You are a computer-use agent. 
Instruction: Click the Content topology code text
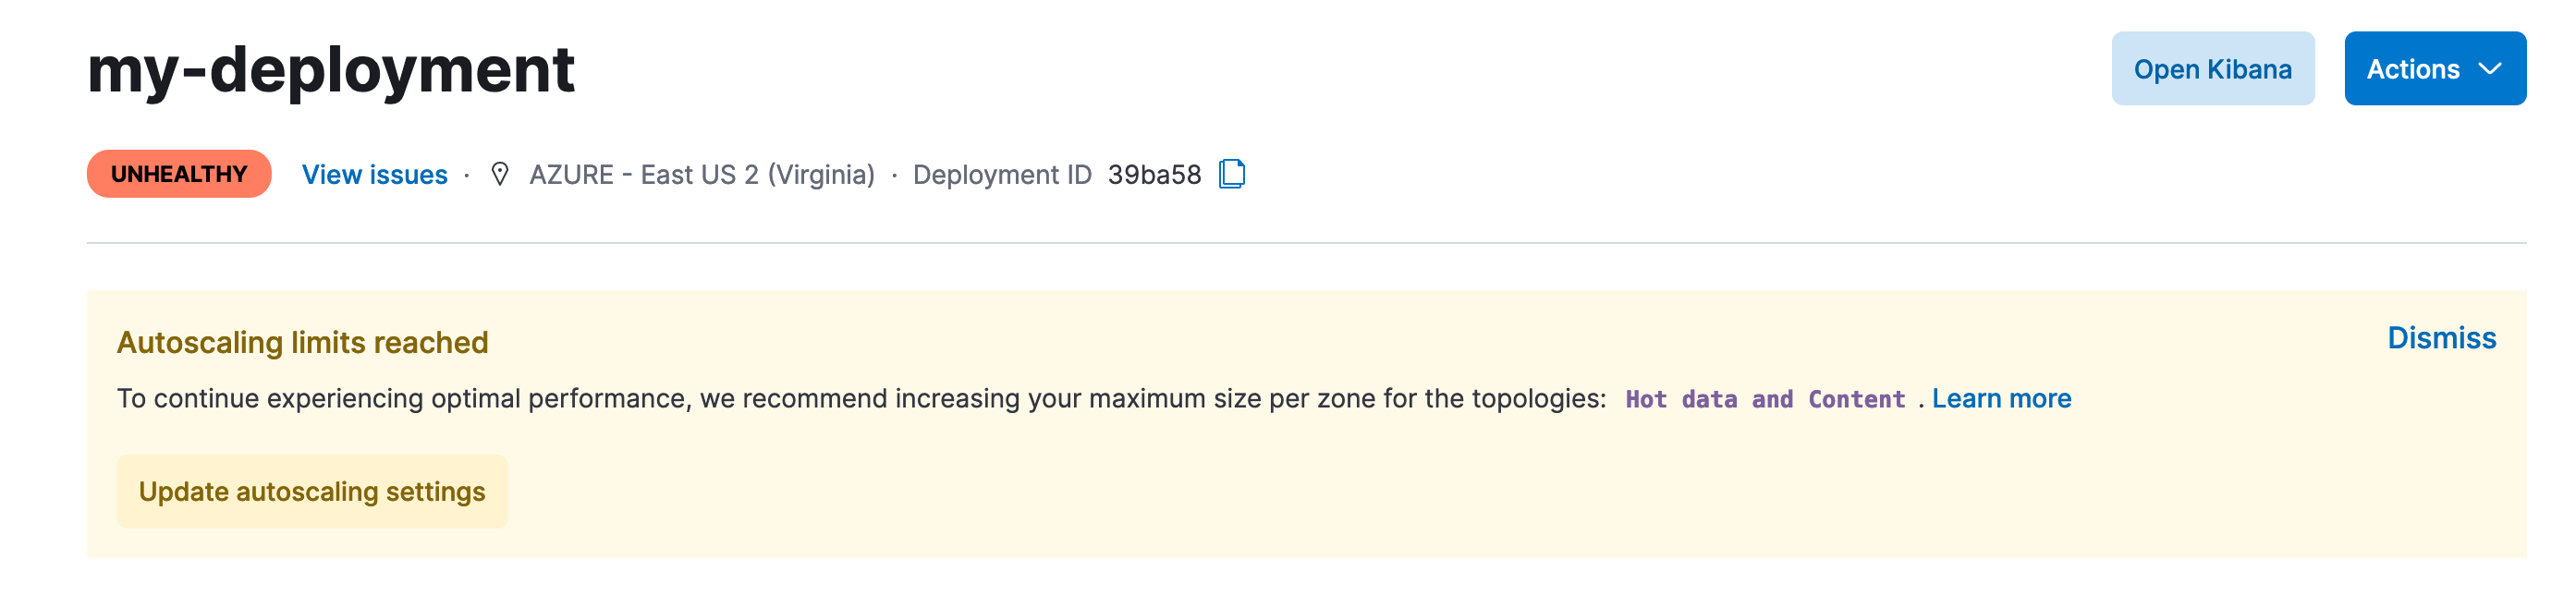coord(1856,400)
